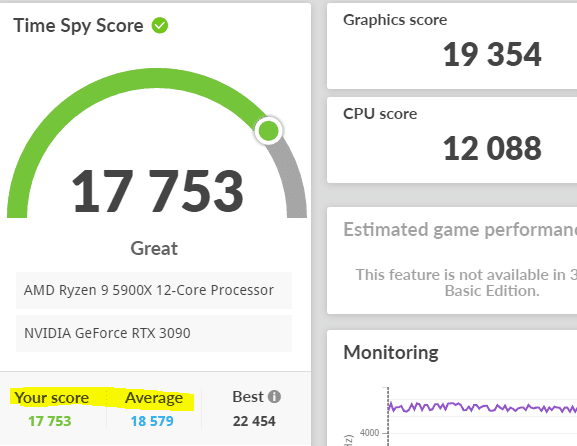Image resolution: width=577 pixels, height=446 pixels.
Task: Select the Time Spy Score heading
Action: click(x=78, y=26)
